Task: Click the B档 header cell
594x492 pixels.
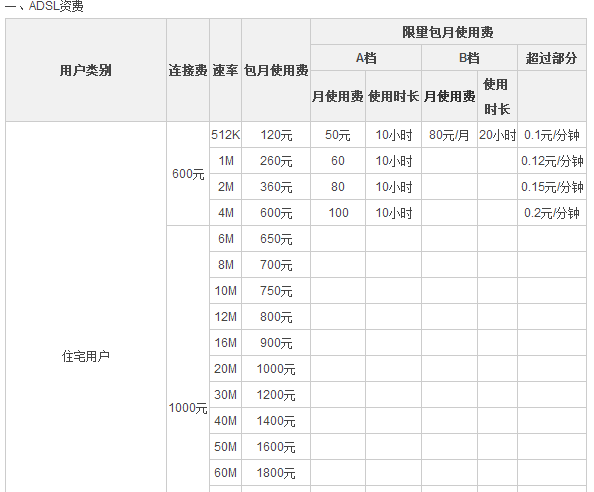Action: click(469, 58)
